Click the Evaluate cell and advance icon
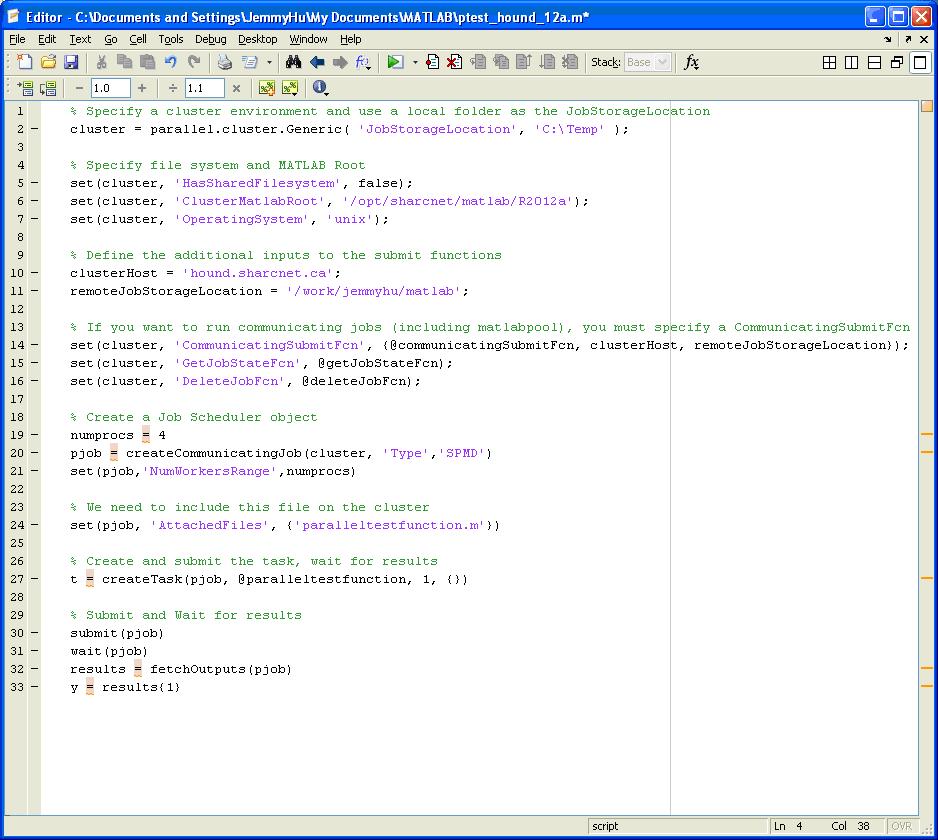This screenshot has height=840, width=938. pos(46,88)
